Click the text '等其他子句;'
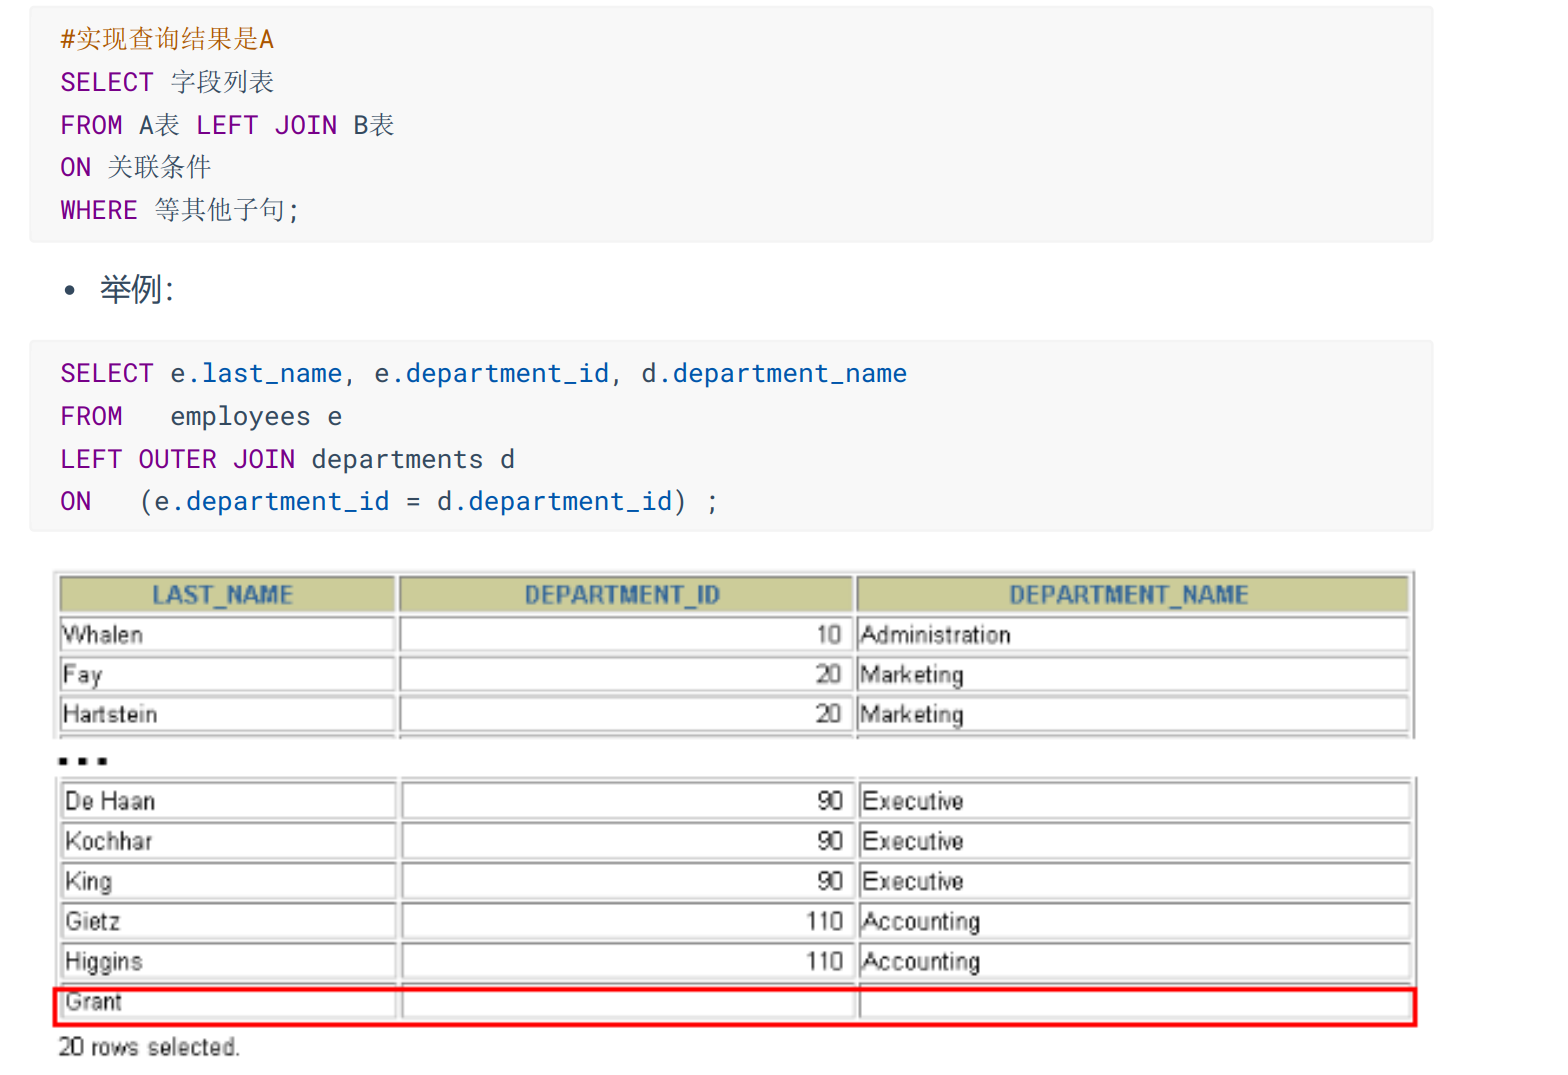Screen dimensions: 1568x1075 point(227,210)
